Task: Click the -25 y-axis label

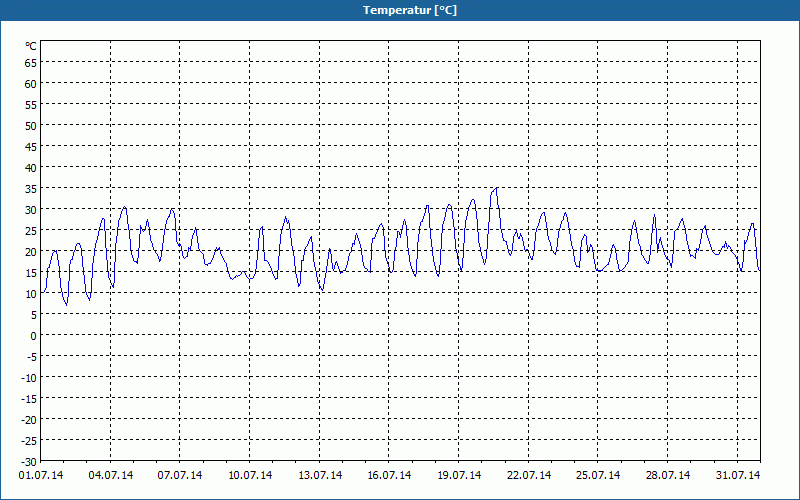Action: 29,441
